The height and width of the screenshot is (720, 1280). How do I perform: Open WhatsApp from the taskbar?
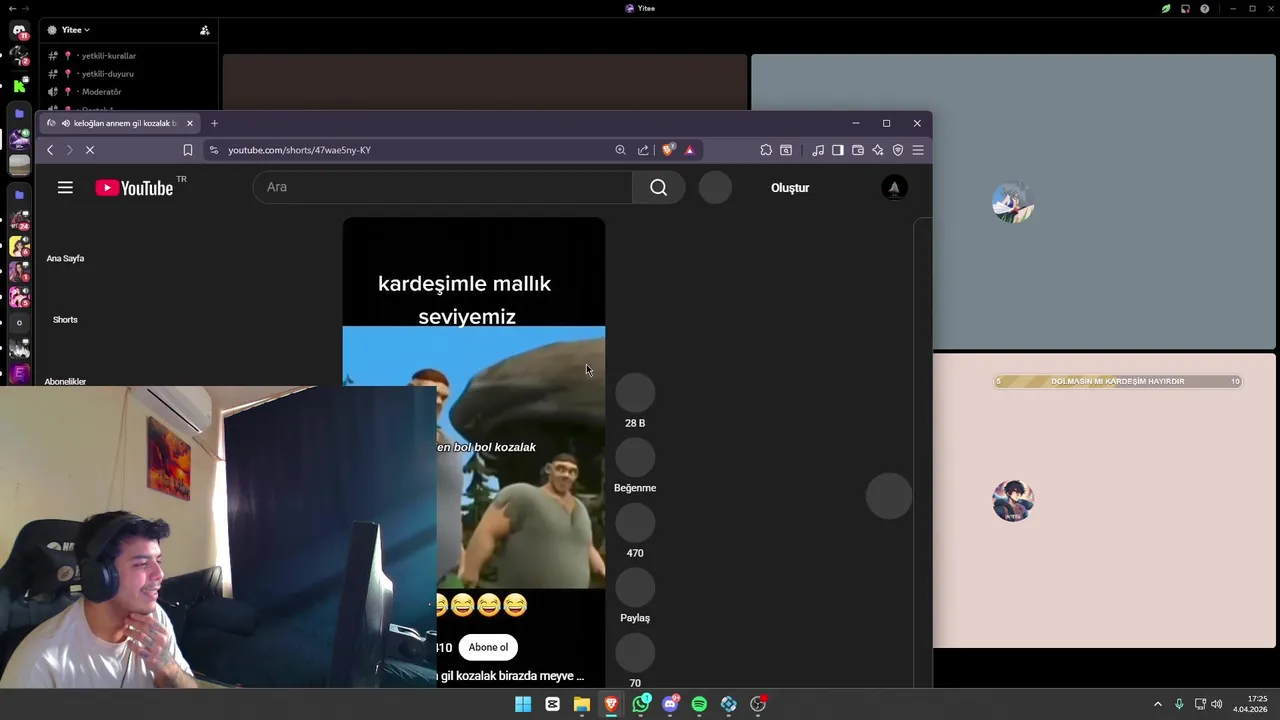click(x=641, y=704)
